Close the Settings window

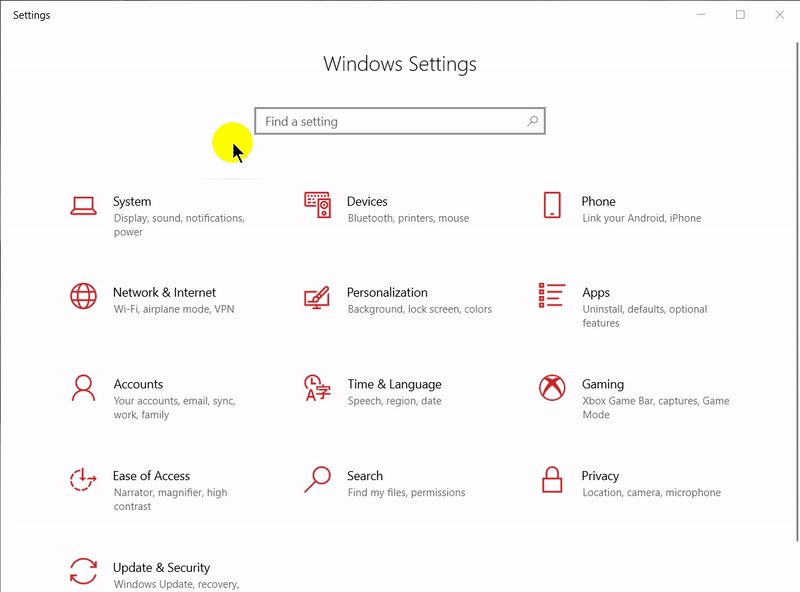(x=780, y=15)
